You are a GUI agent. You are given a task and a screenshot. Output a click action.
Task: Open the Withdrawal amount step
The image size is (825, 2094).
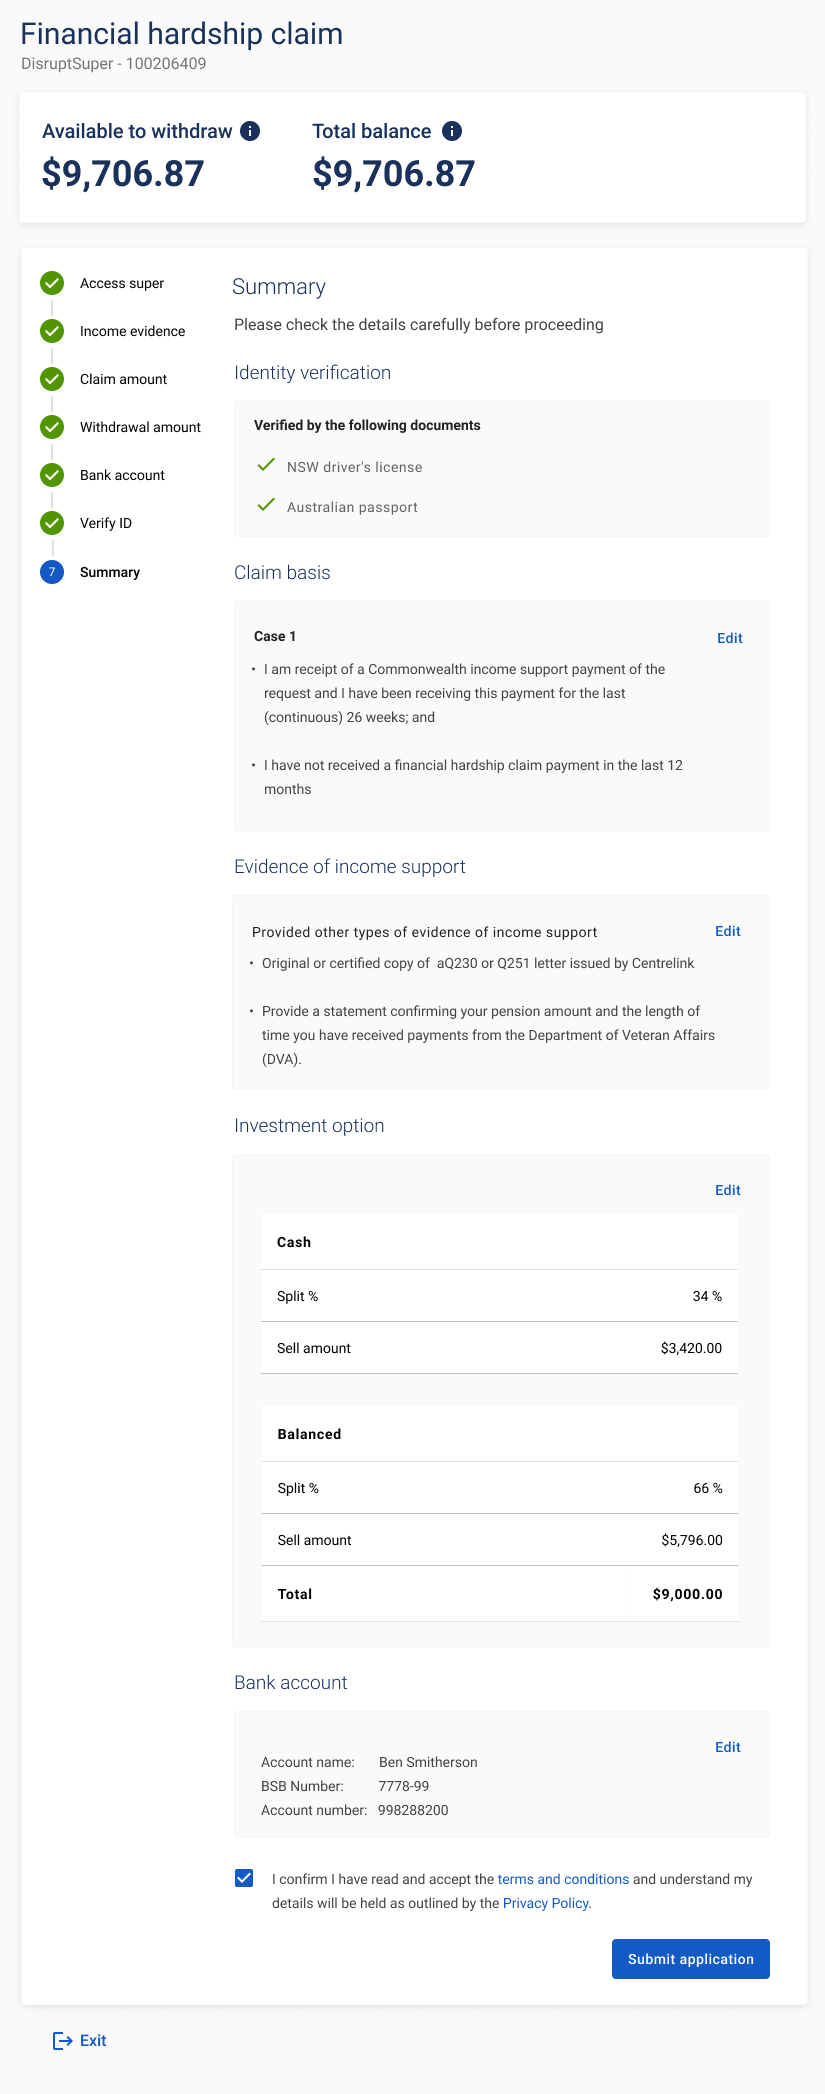click(140, 427)
